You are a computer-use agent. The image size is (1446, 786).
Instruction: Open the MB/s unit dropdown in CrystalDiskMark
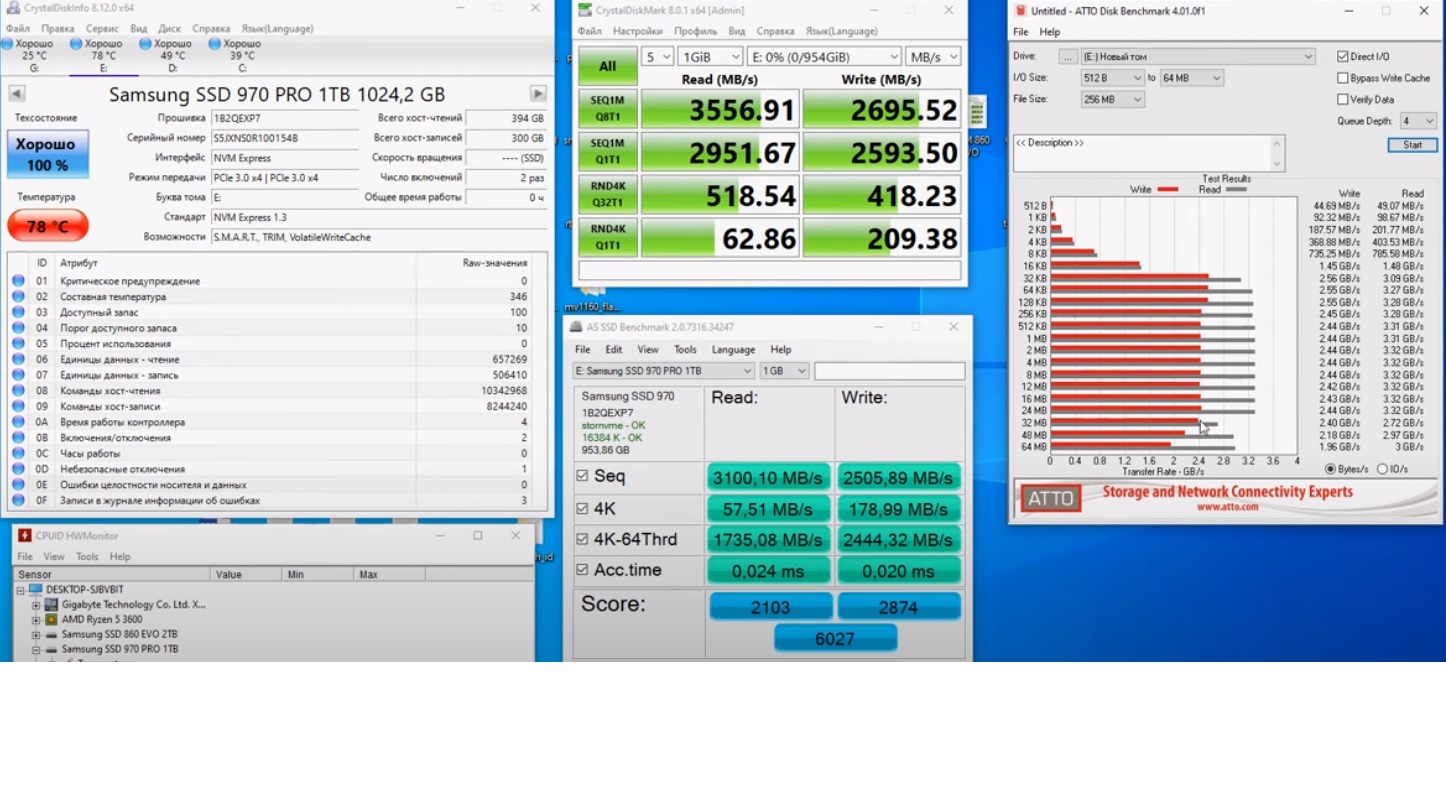[x=933, y=57]
